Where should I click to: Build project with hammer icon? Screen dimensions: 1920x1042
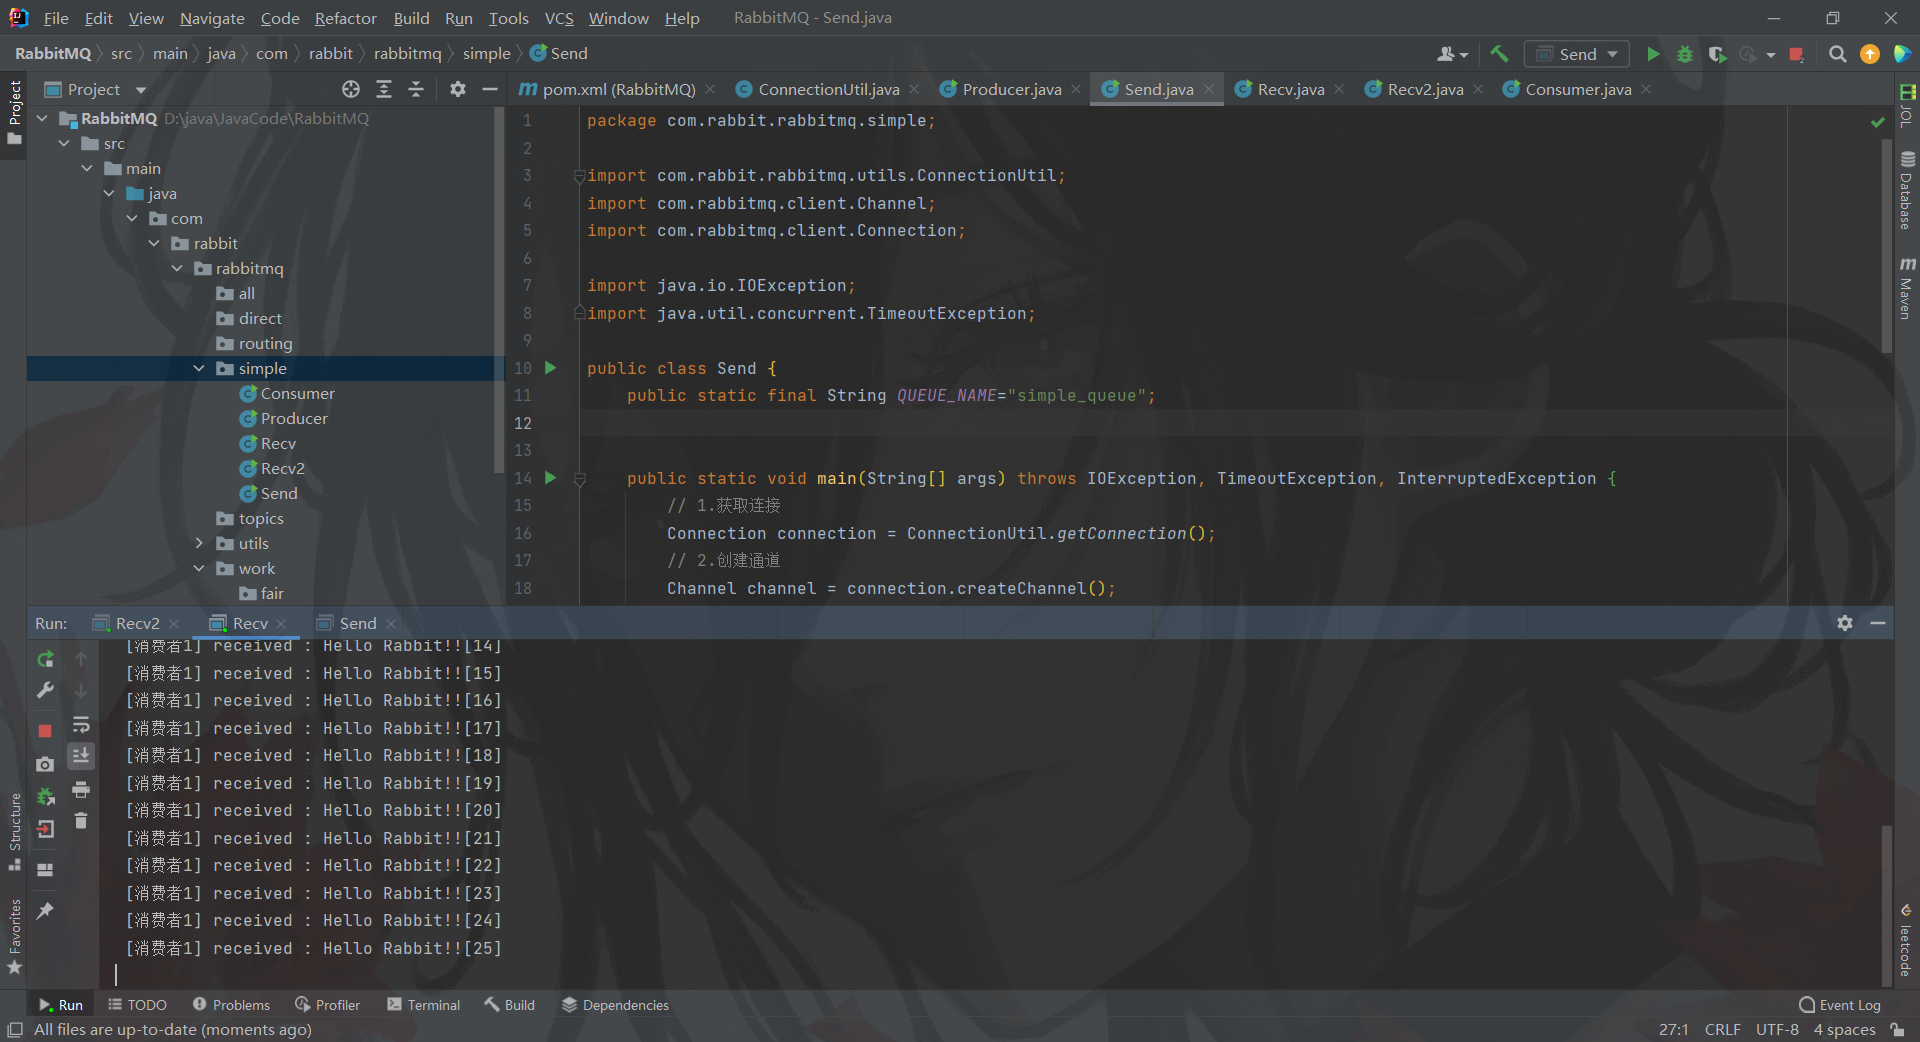pyautogui.click(x=1499, y=54)
